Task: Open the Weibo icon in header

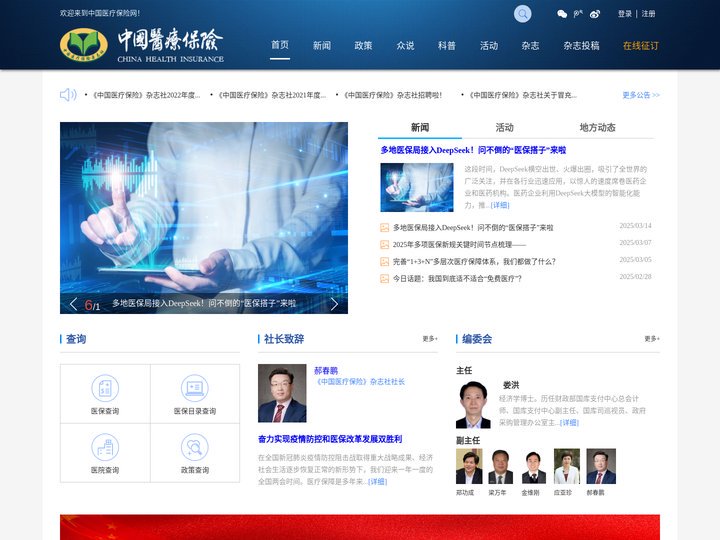Action: point(595,14)
